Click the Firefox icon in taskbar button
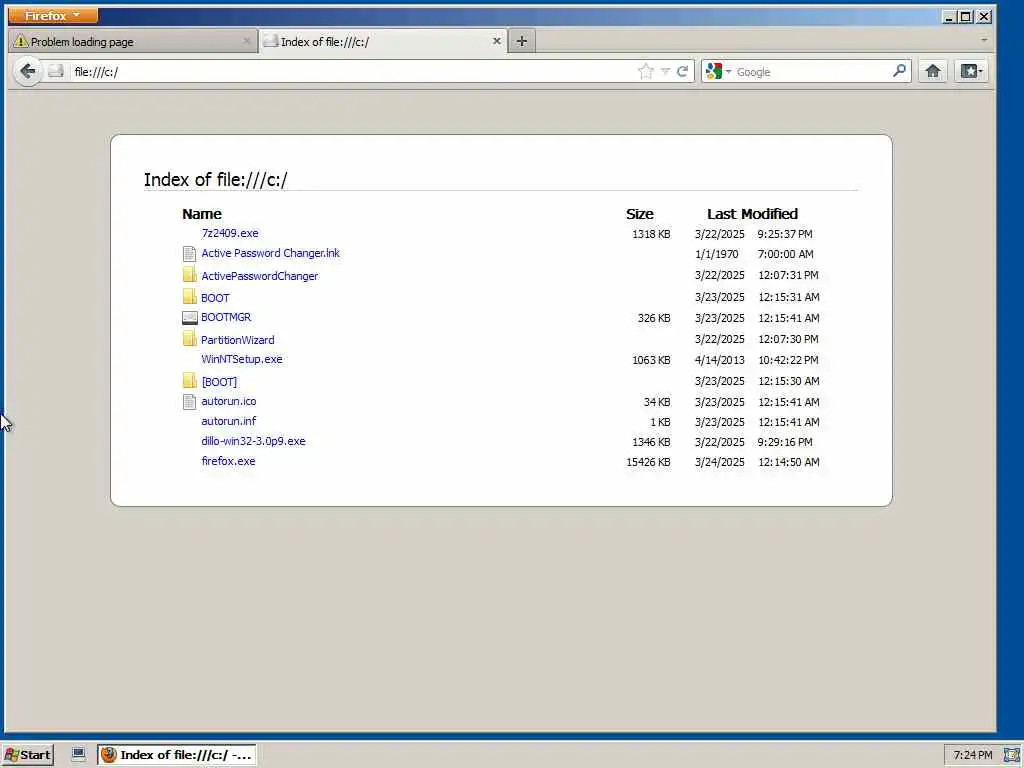The height and width of the screenshot is (768, 1024). coord(109,754)
